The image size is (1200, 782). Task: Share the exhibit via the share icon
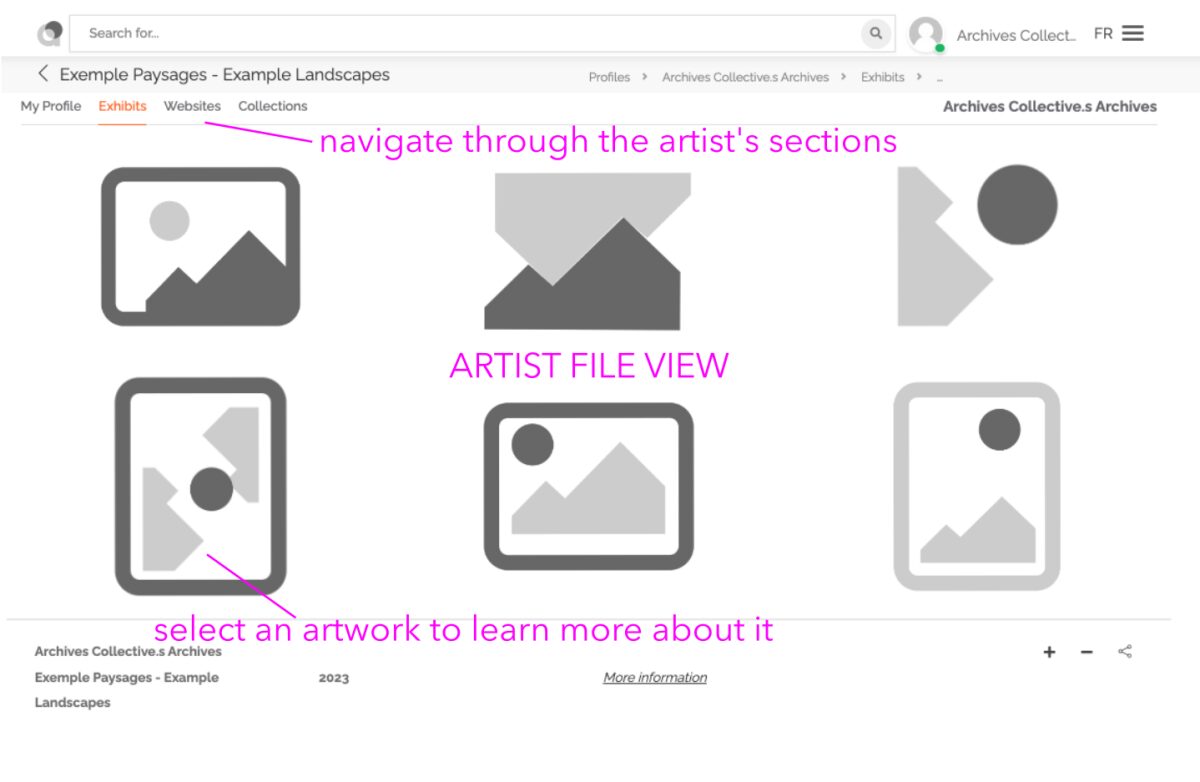pos(1124,651)
